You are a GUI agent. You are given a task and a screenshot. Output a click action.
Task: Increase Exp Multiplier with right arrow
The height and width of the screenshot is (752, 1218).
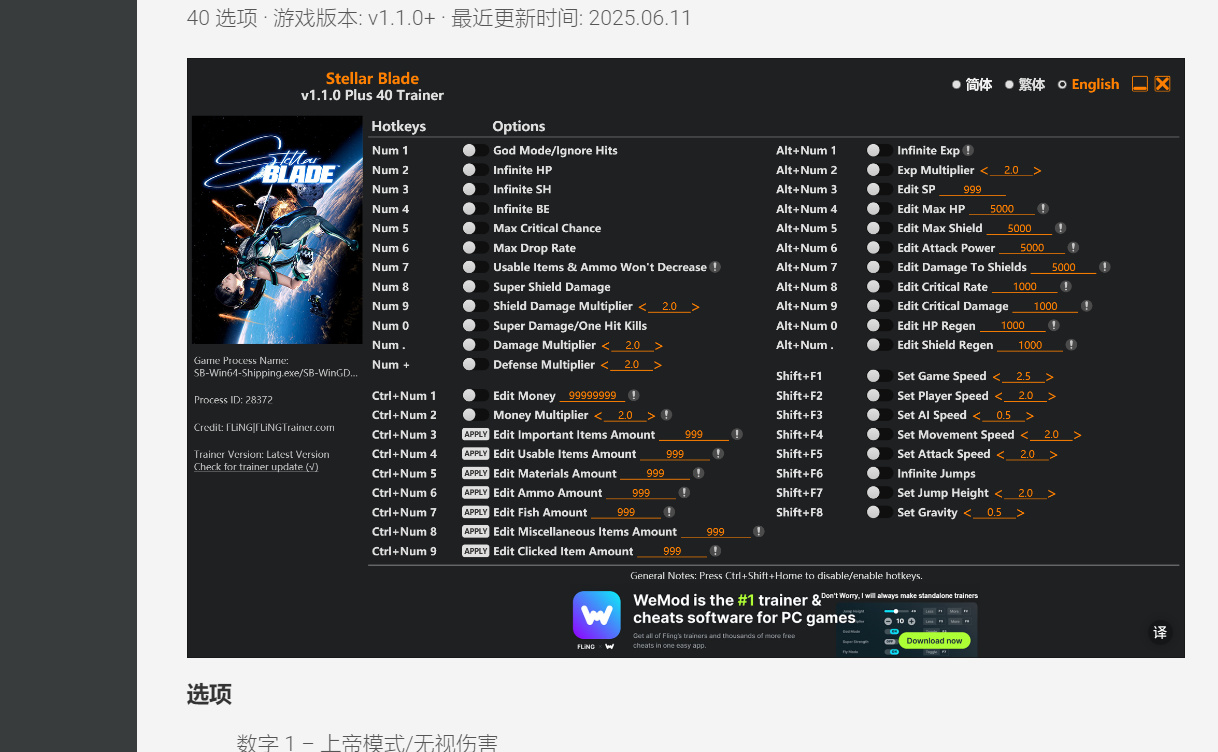(x=1037, y=171)
